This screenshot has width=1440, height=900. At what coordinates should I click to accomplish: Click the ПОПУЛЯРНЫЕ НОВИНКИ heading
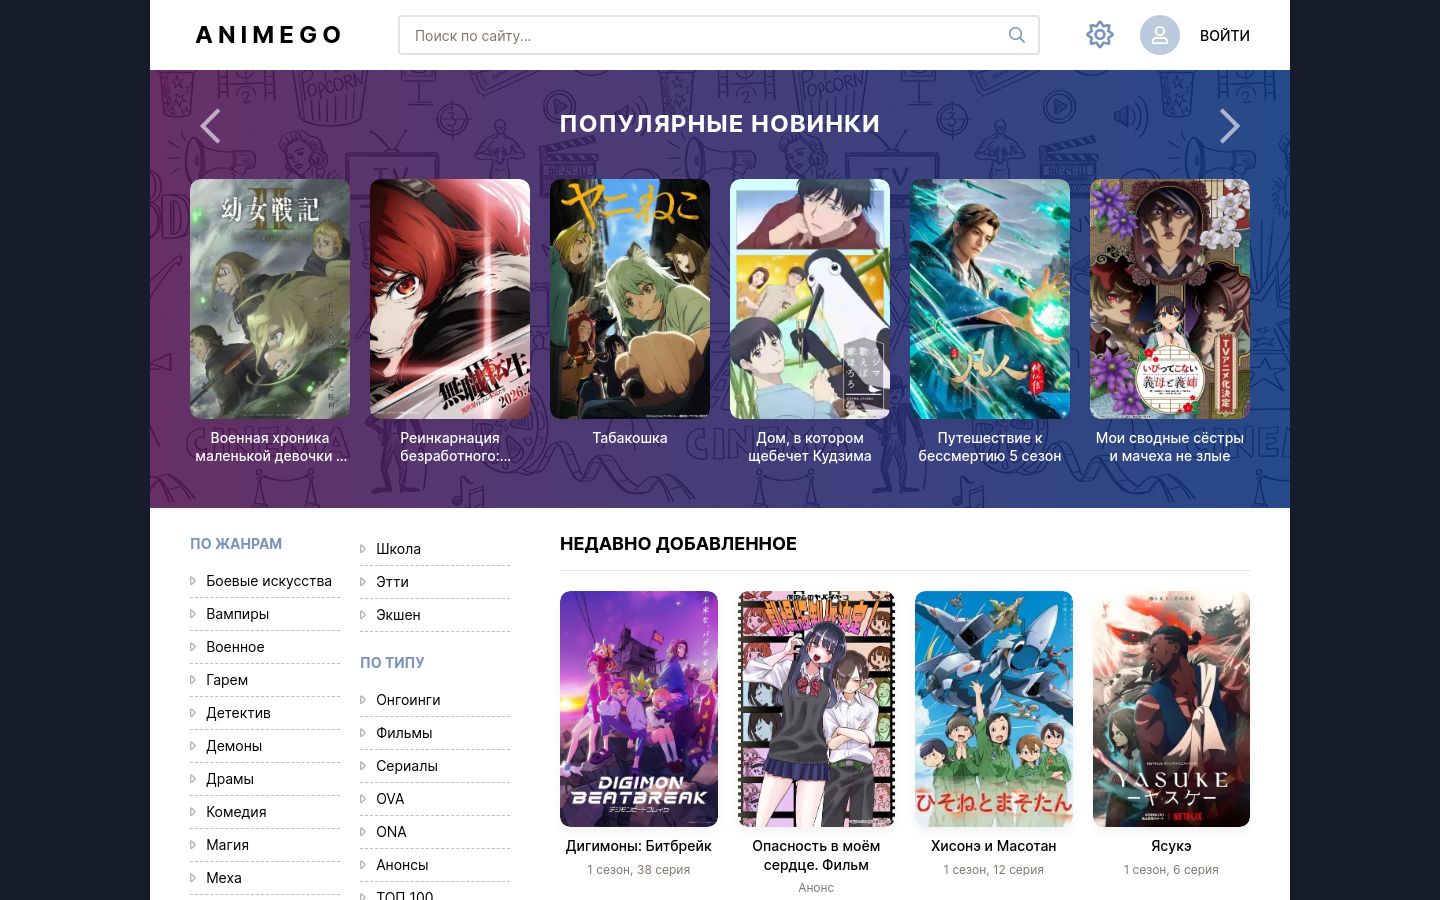[x=720, y=124]
